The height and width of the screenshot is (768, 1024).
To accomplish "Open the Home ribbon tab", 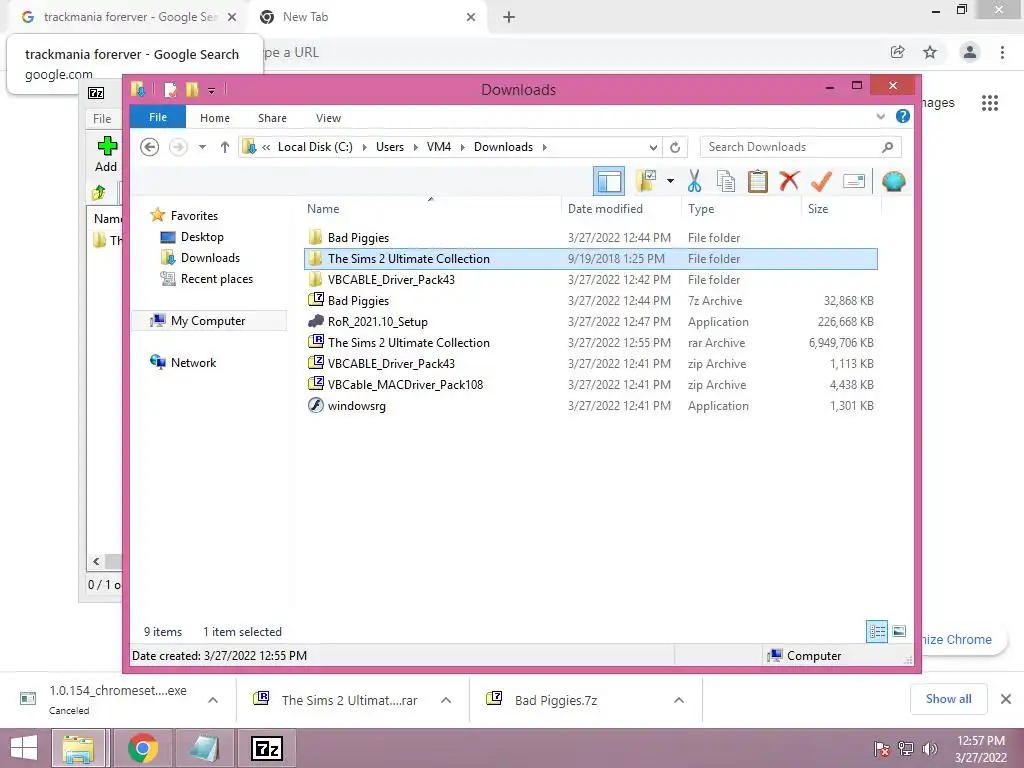I will pyautogui.click(x=215, y=118).
